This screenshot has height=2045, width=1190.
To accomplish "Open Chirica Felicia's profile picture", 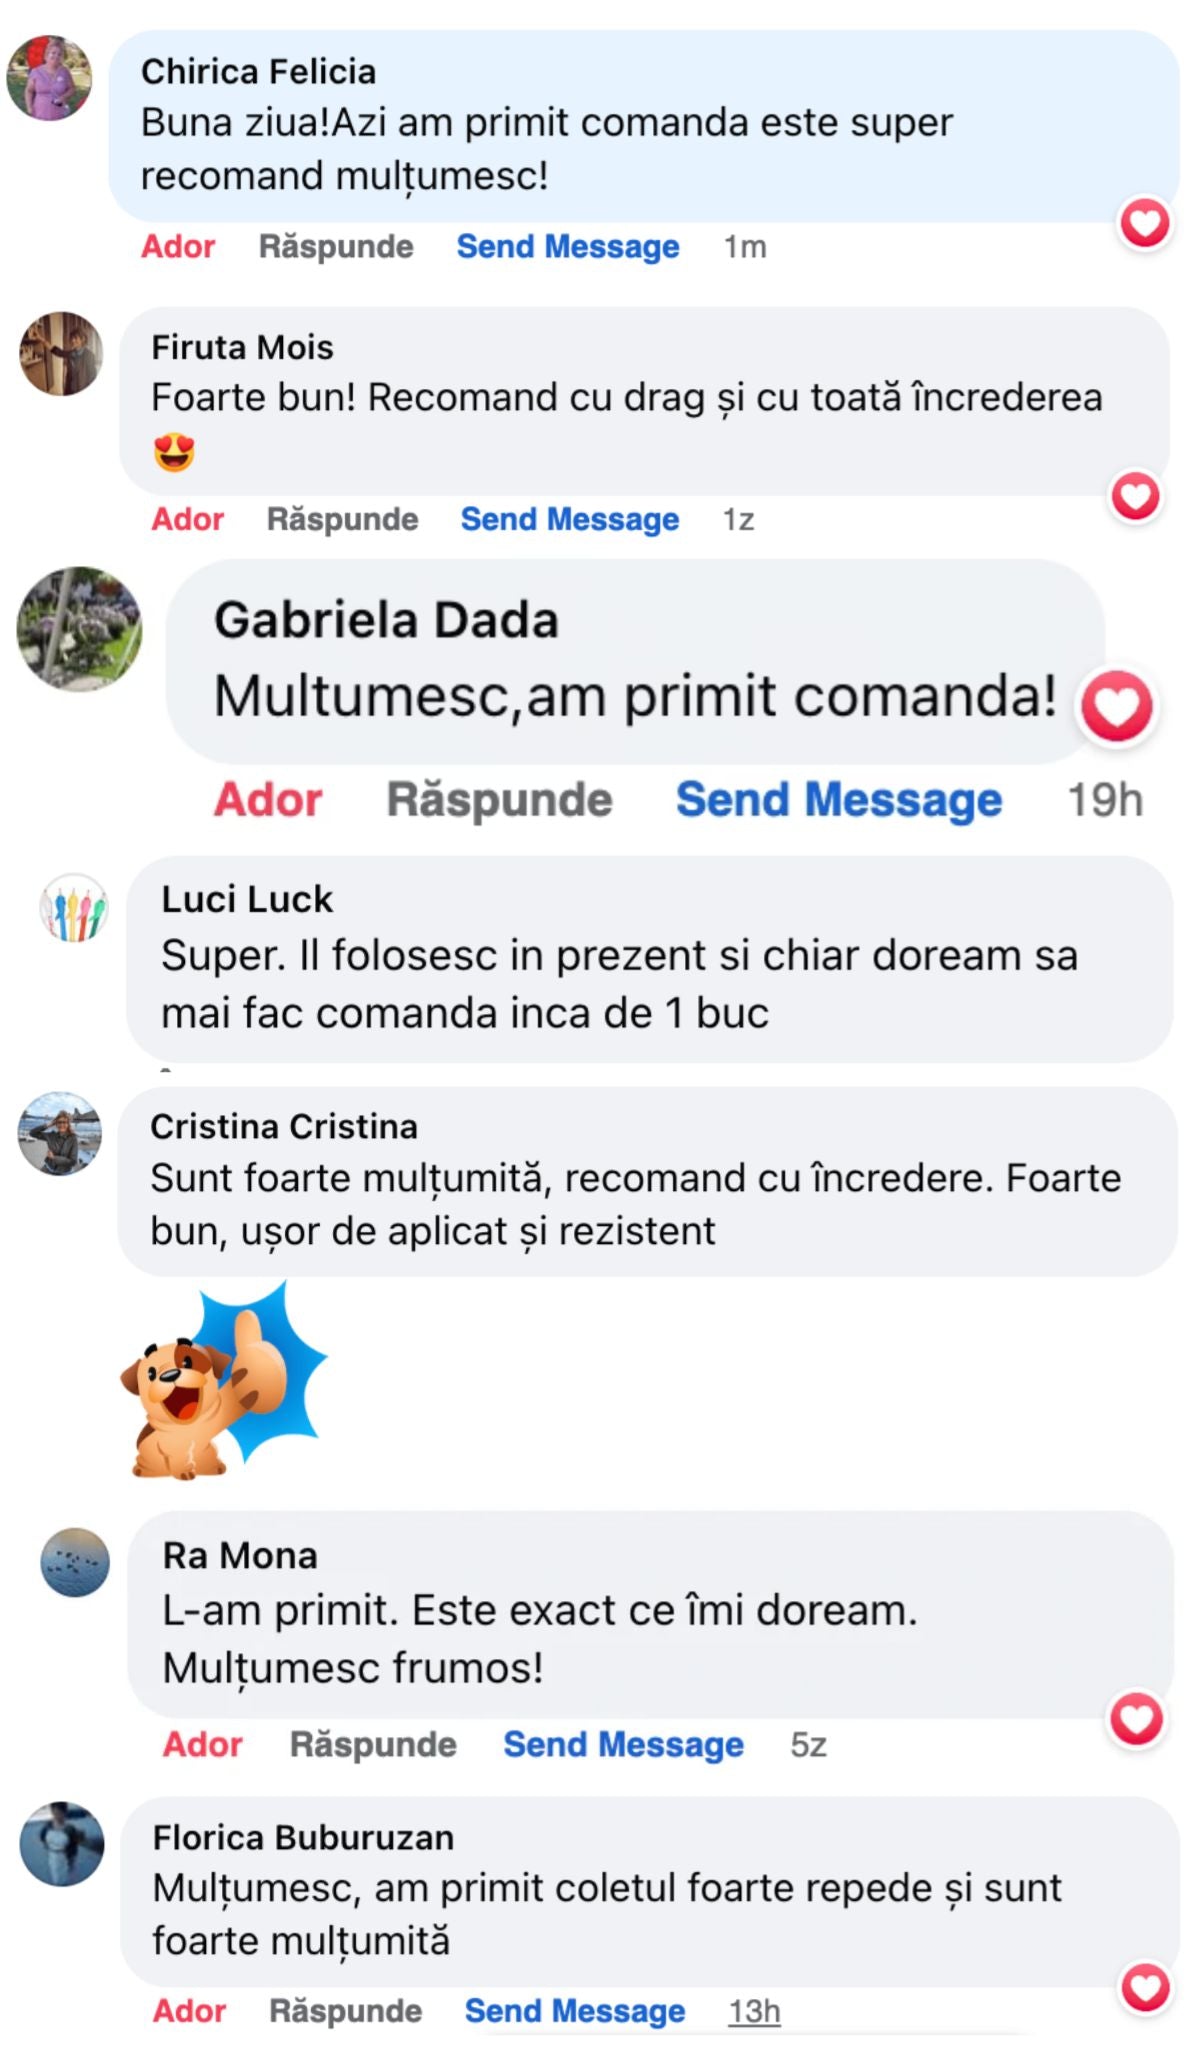I will 49,79.
